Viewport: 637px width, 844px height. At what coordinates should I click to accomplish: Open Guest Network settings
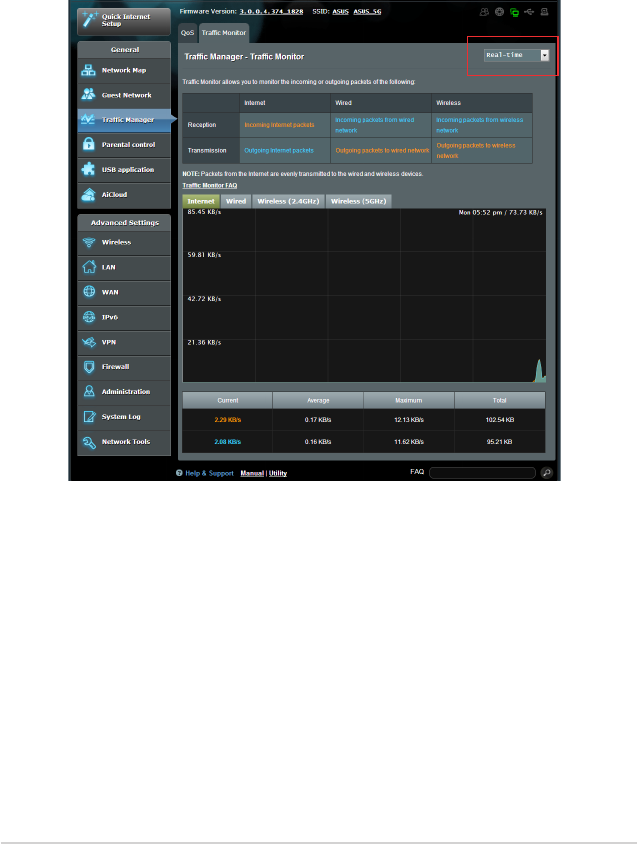click(124, 95)
